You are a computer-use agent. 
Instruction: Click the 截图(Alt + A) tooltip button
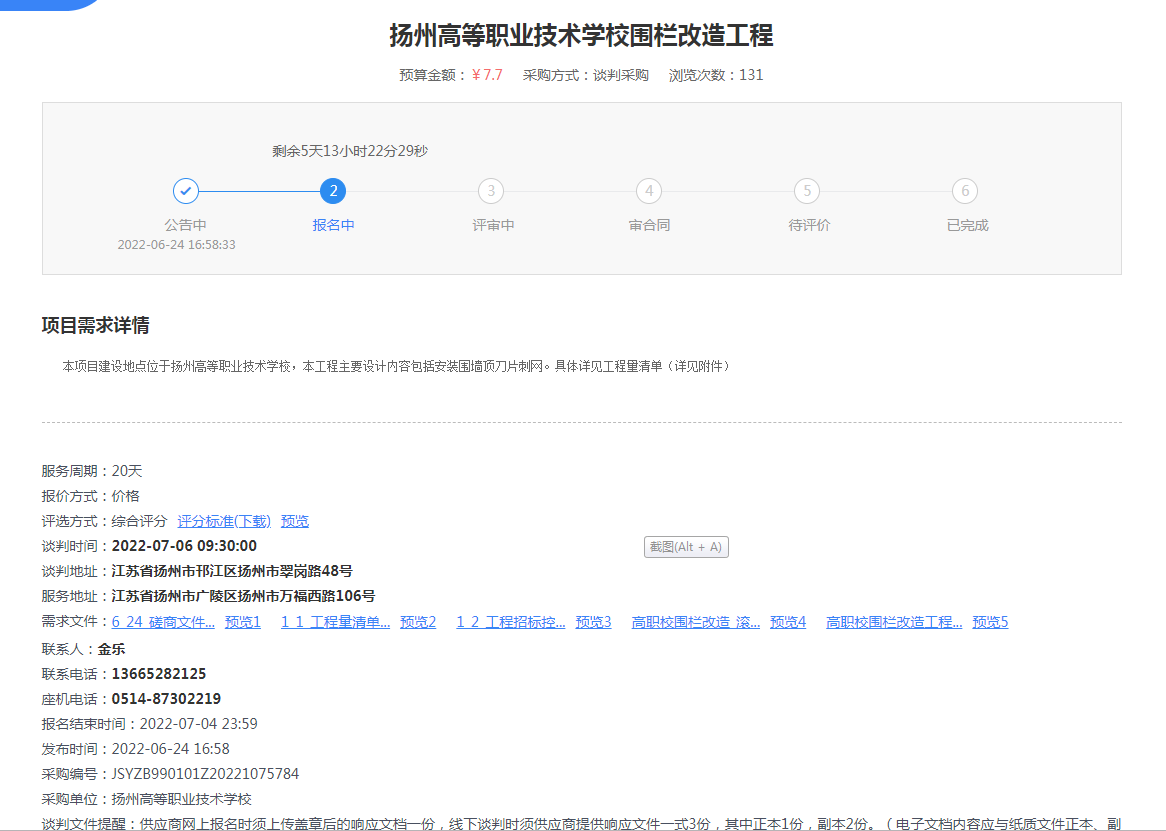tap(686, 547)
